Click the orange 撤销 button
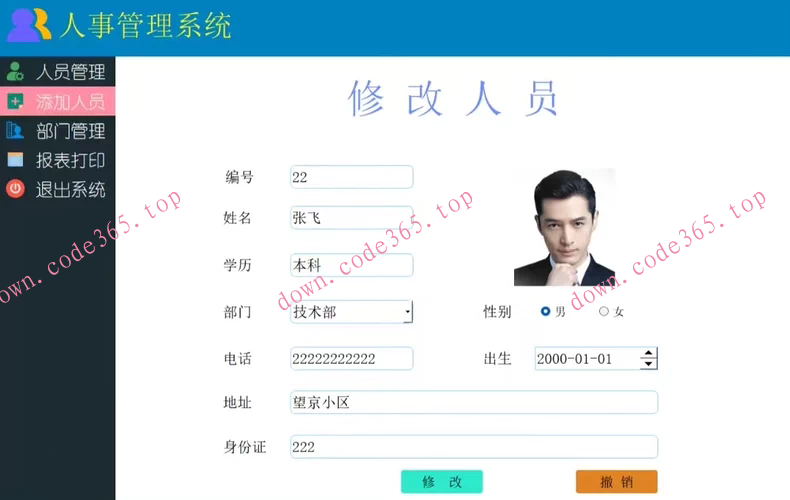The width and height of the screenshot is (790, 500). coord(617,482)
